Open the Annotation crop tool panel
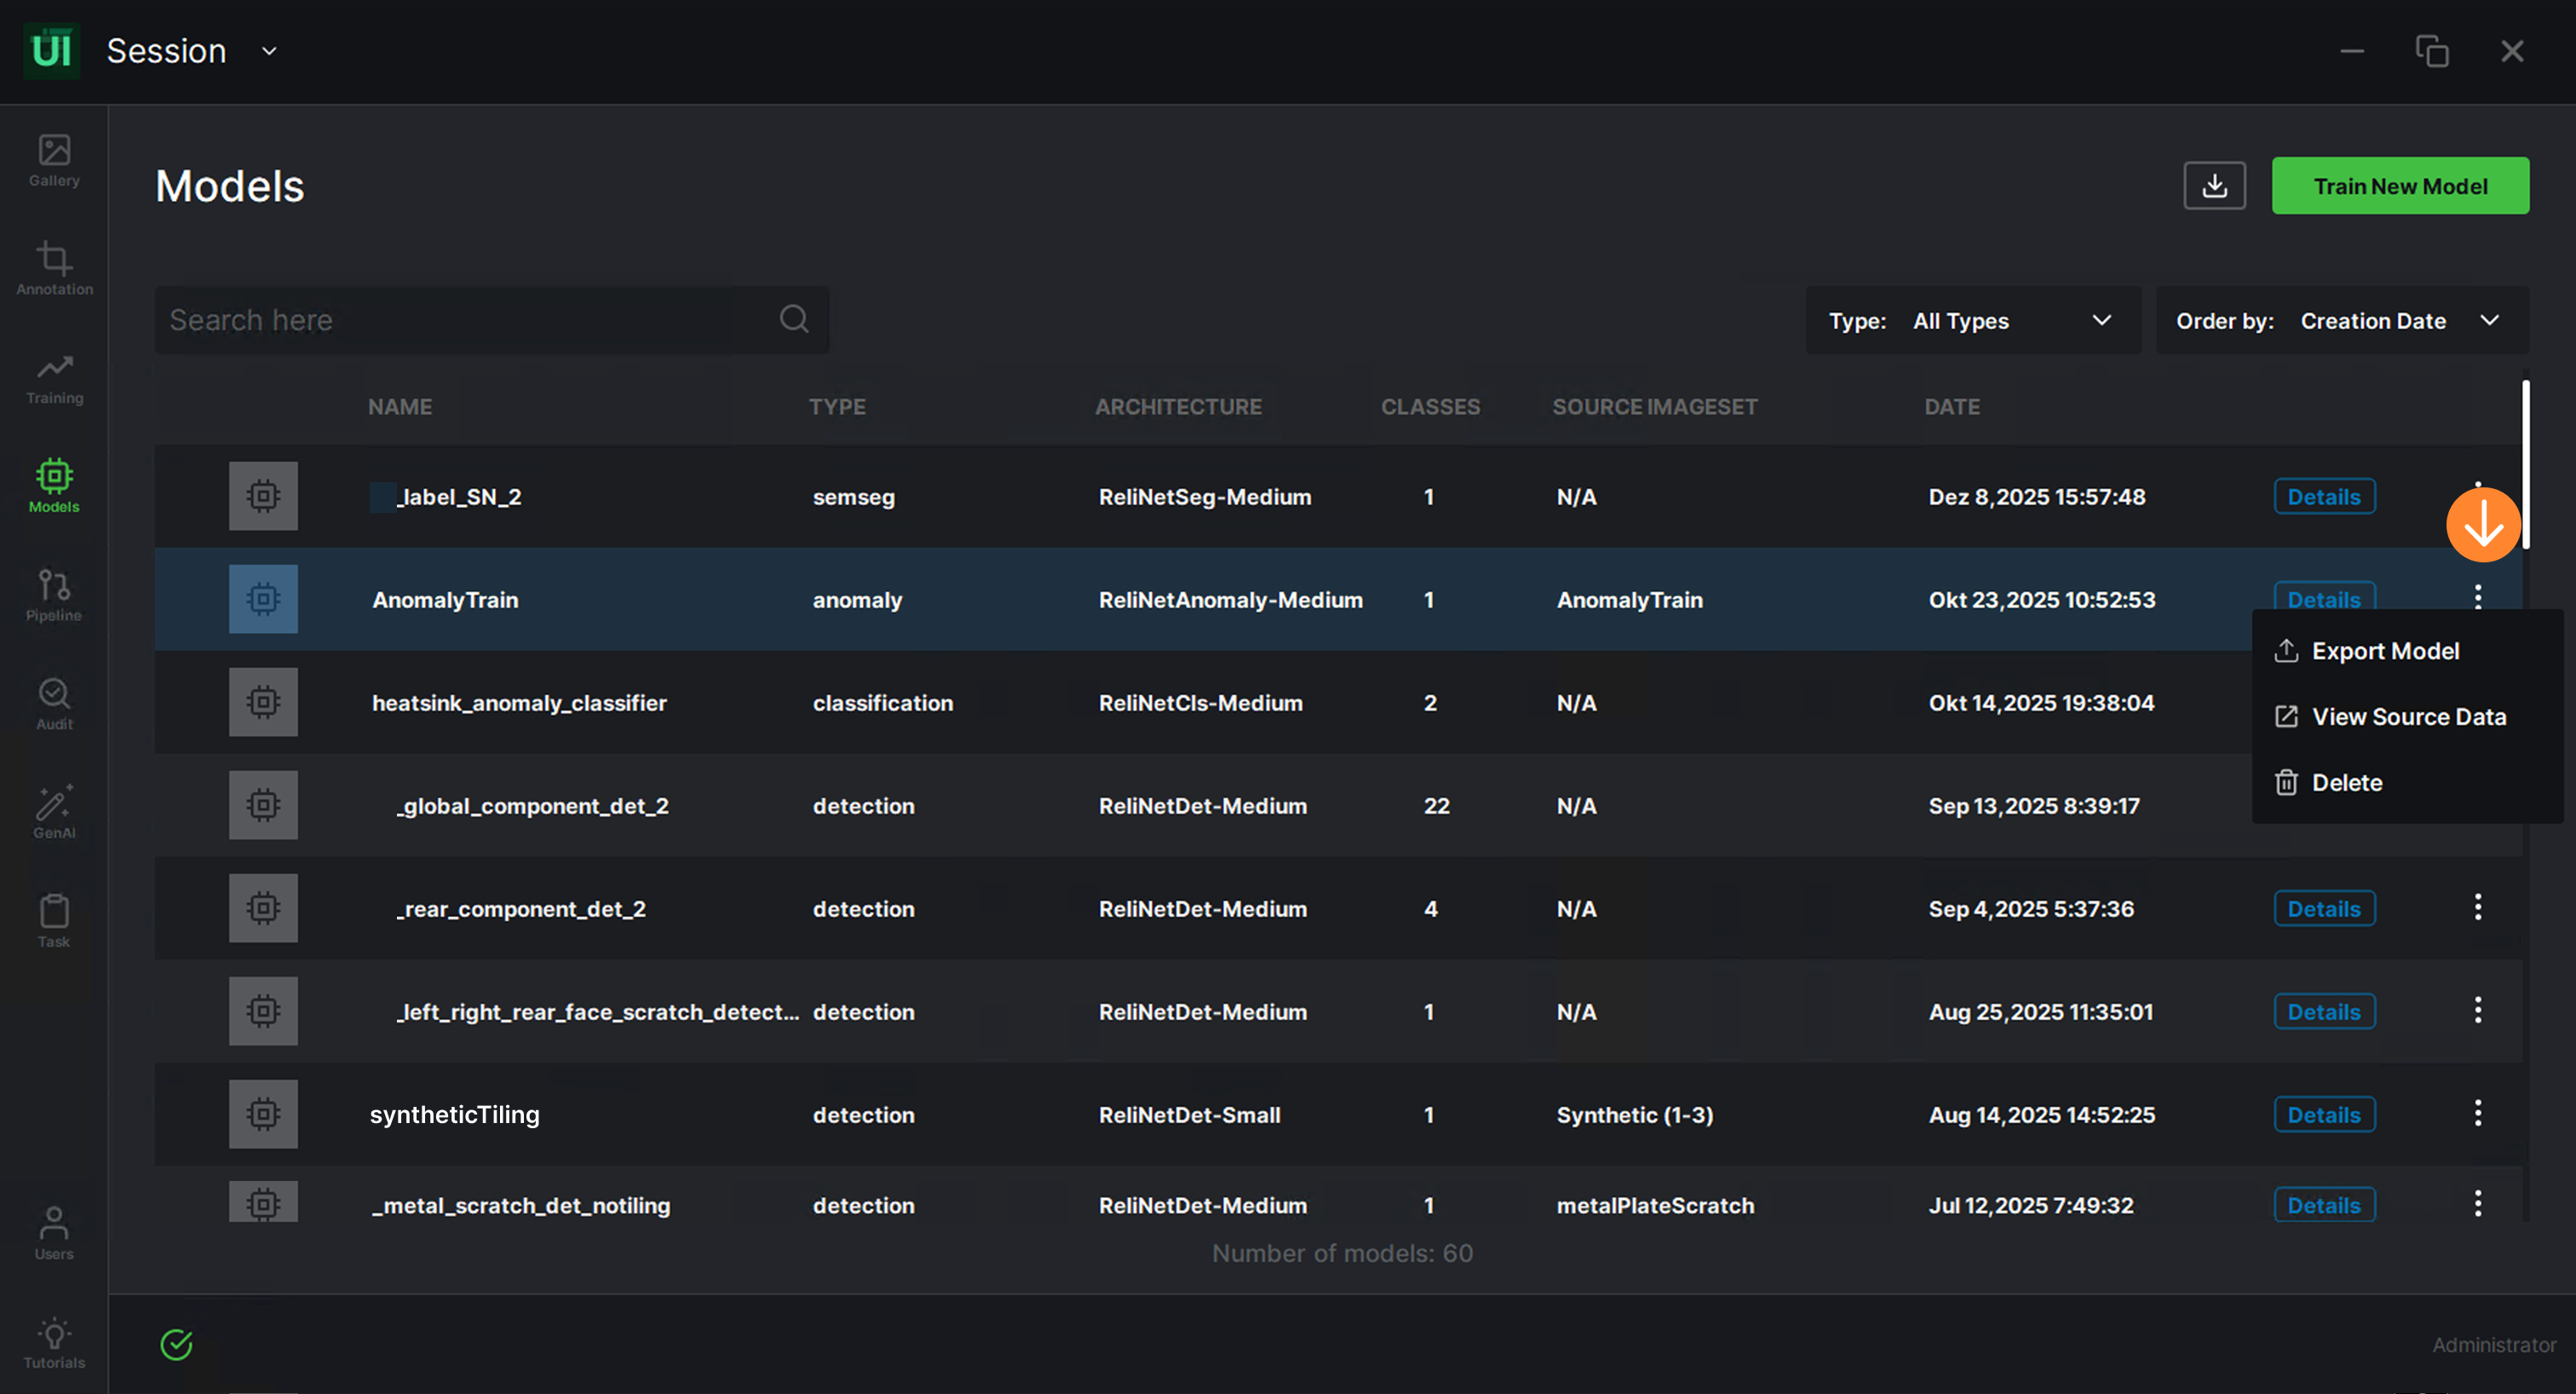 (x=54, y=268)
